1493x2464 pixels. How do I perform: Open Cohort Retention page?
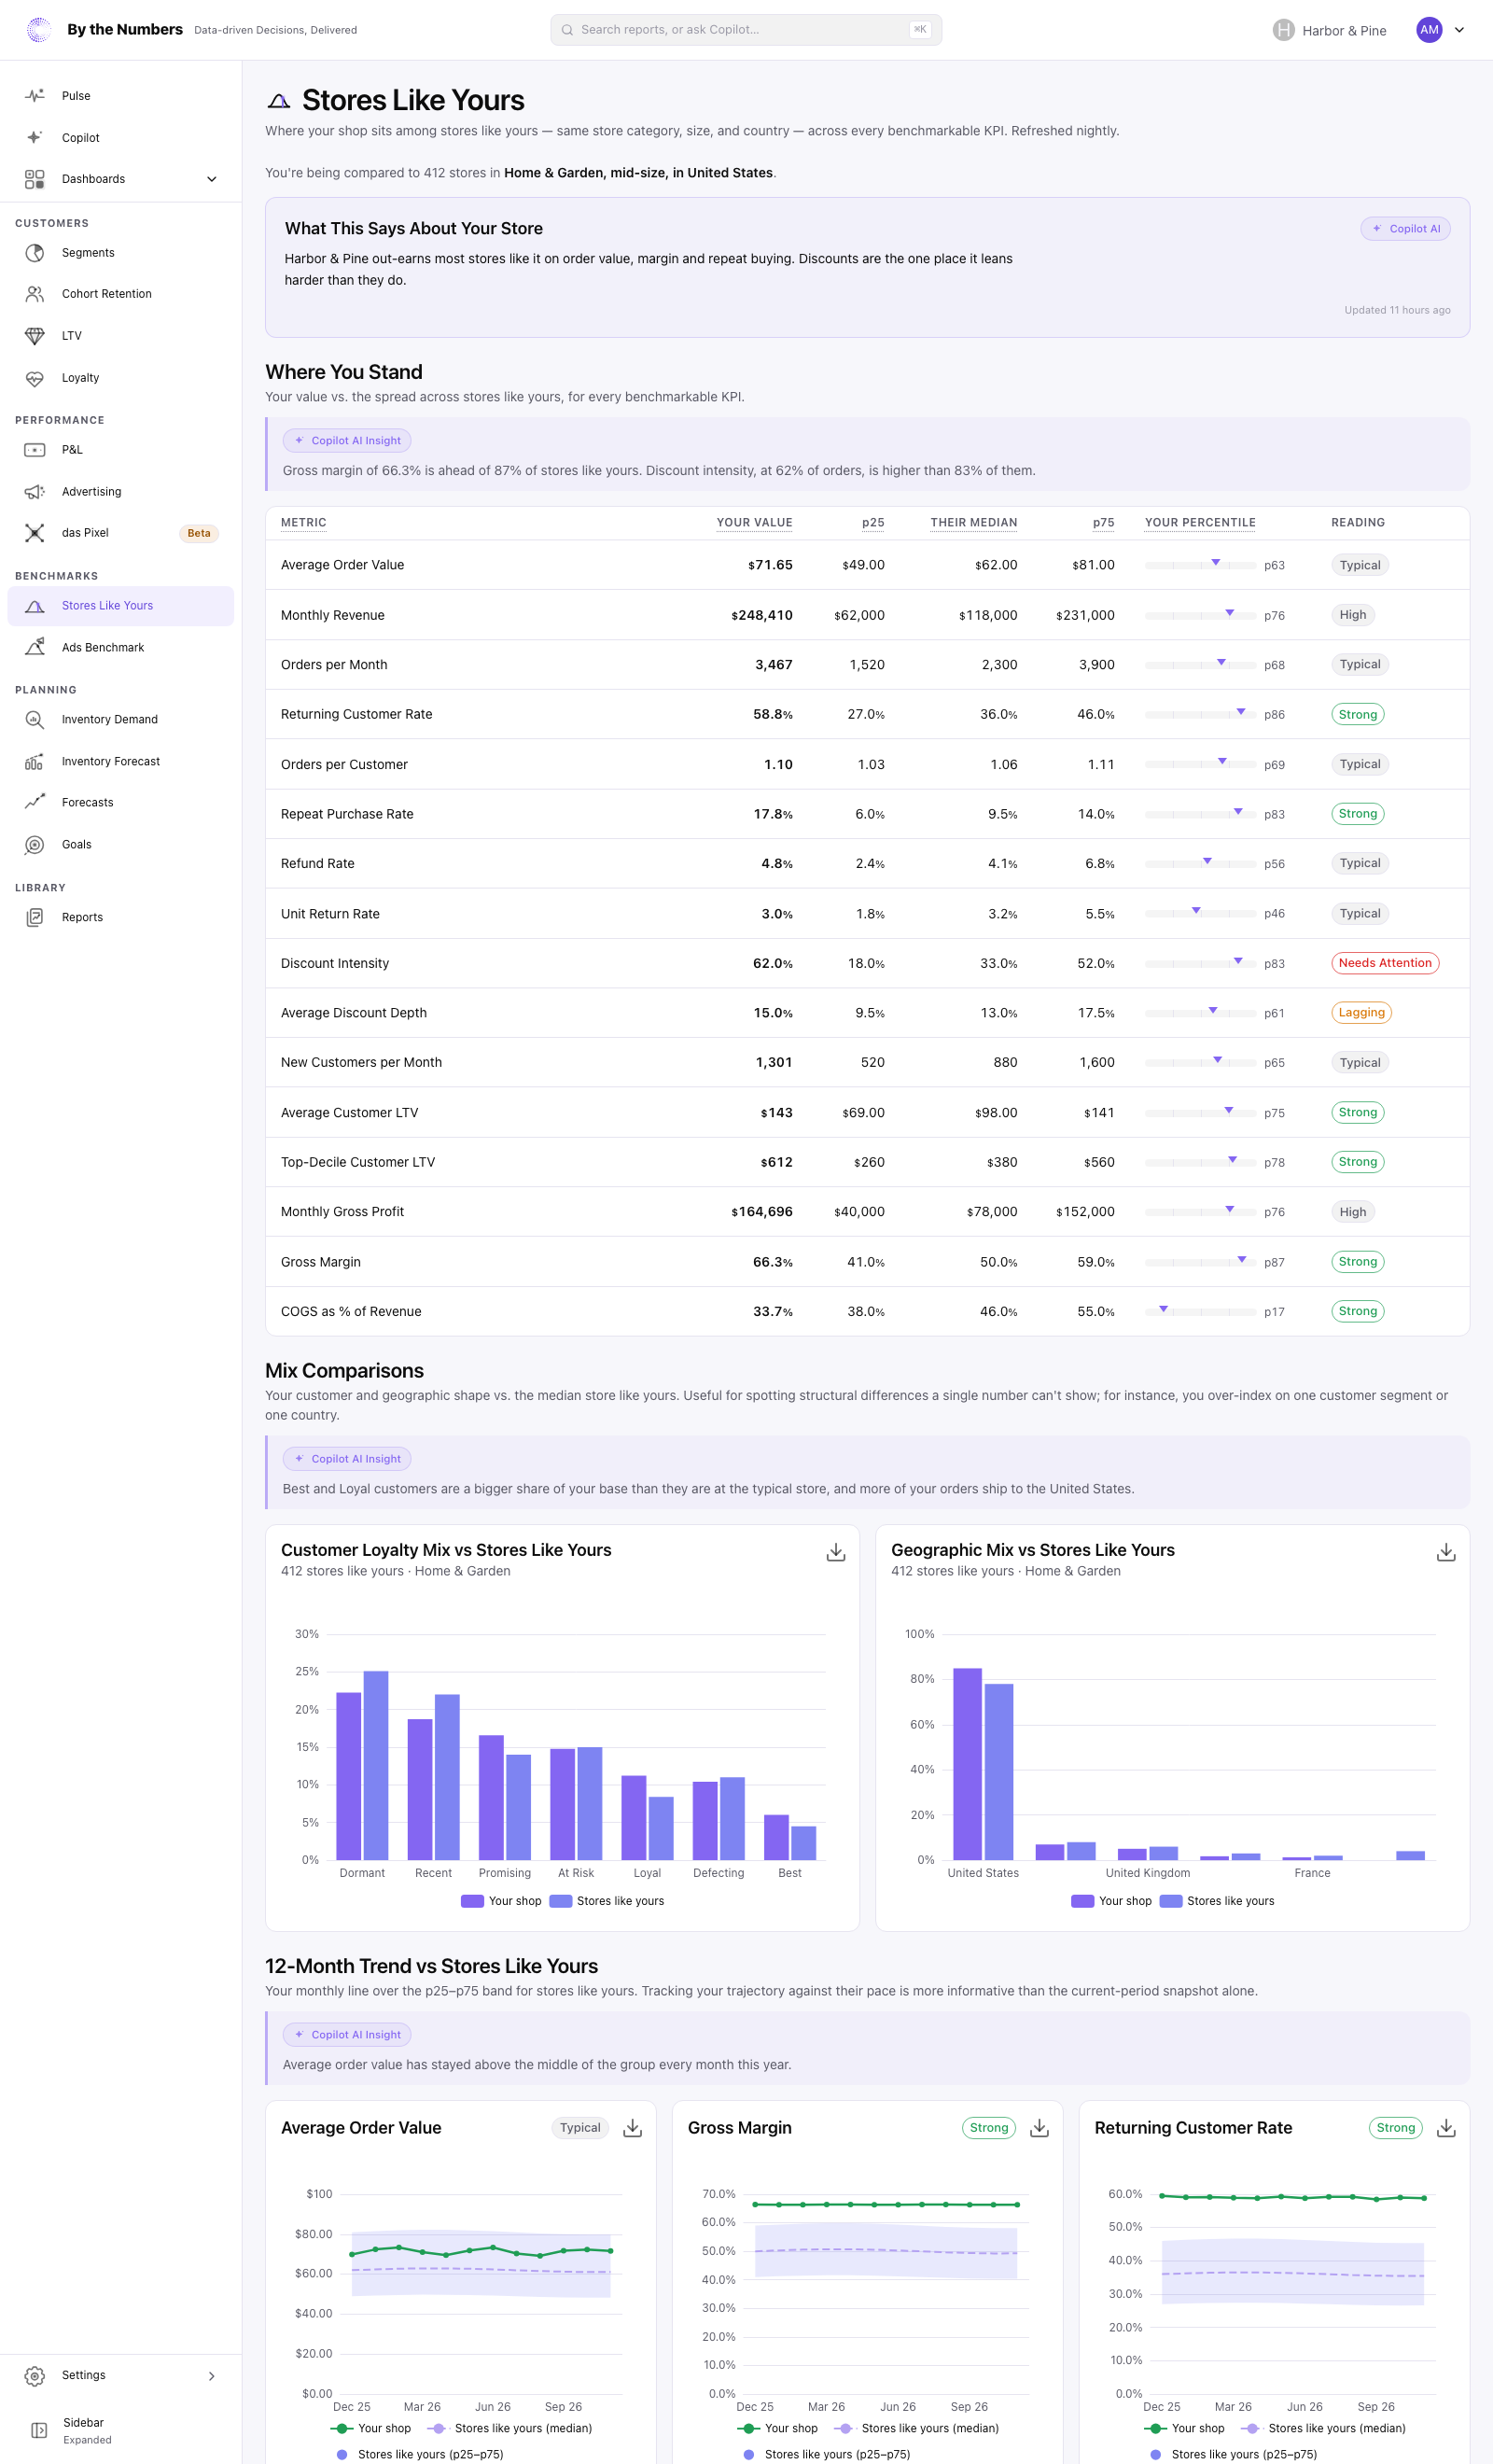coord(121,294)
